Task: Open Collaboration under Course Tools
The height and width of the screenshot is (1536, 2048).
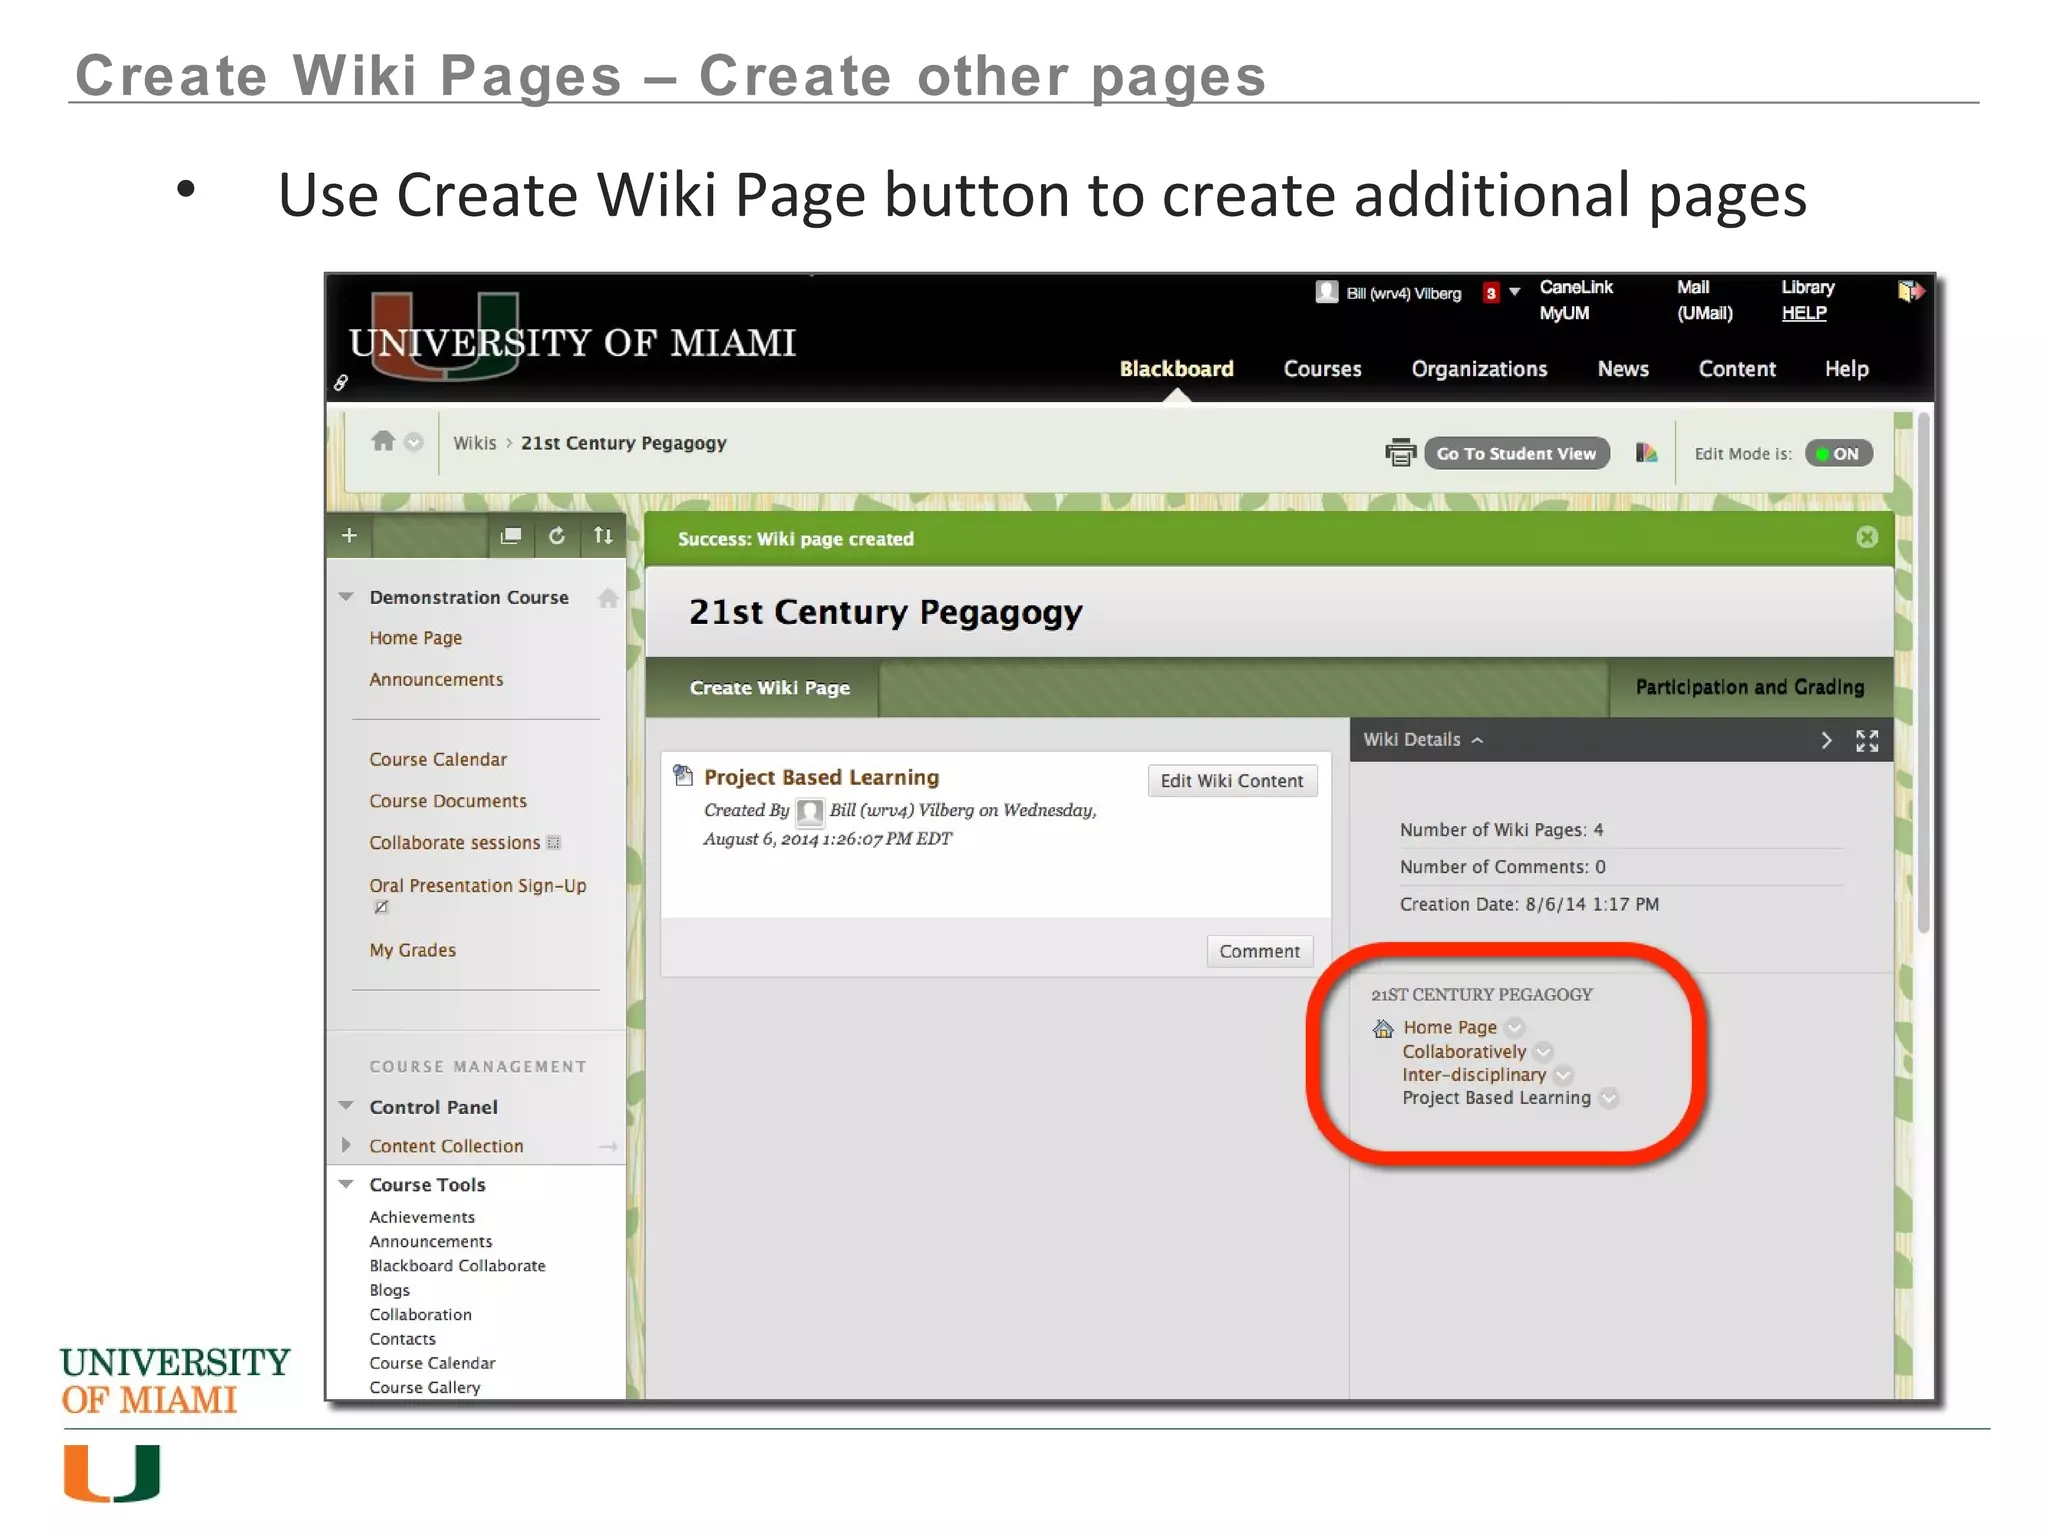Action: (x=420, y=1315)
